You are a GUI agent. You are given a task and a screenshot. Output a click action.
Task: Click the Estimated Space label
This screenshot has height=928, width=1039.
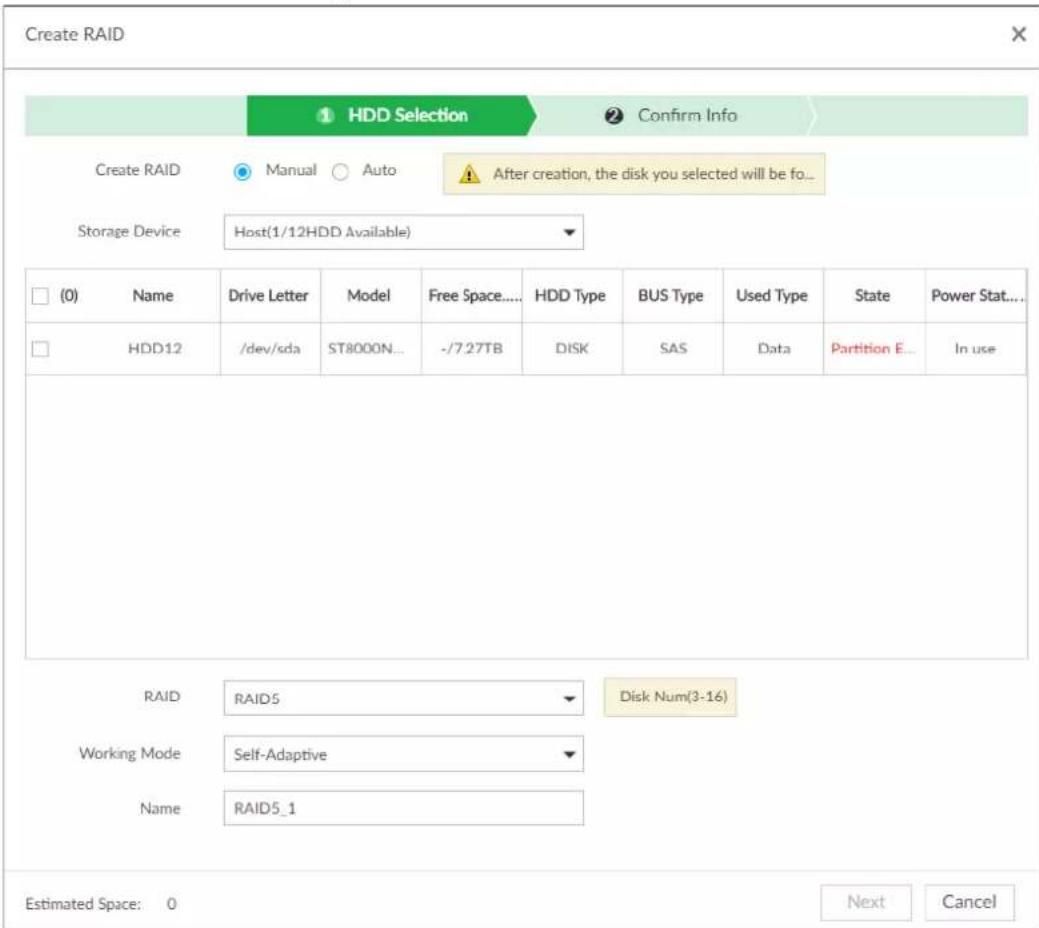pyautogui.click(x=83, y=904)
